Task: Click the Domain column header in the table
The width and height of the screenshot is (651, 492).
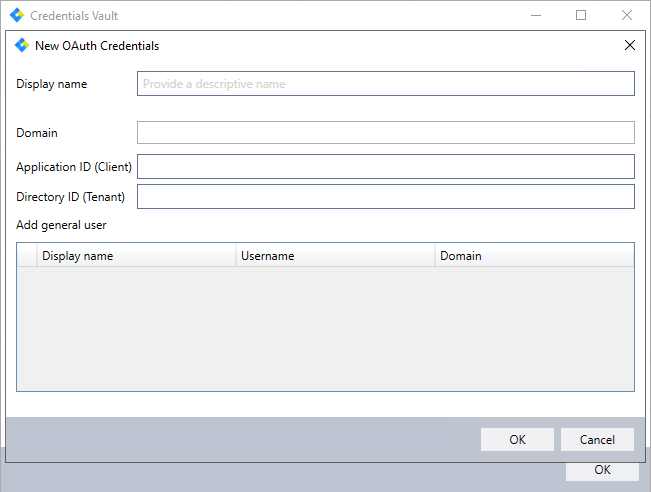Action: pyautogui.click(x=534, y=256)
